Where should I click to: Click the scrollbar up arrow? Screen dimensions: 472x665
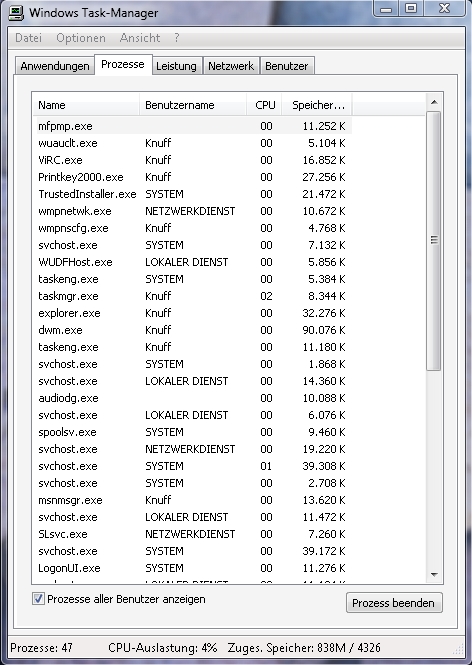[x=434, y=102]
